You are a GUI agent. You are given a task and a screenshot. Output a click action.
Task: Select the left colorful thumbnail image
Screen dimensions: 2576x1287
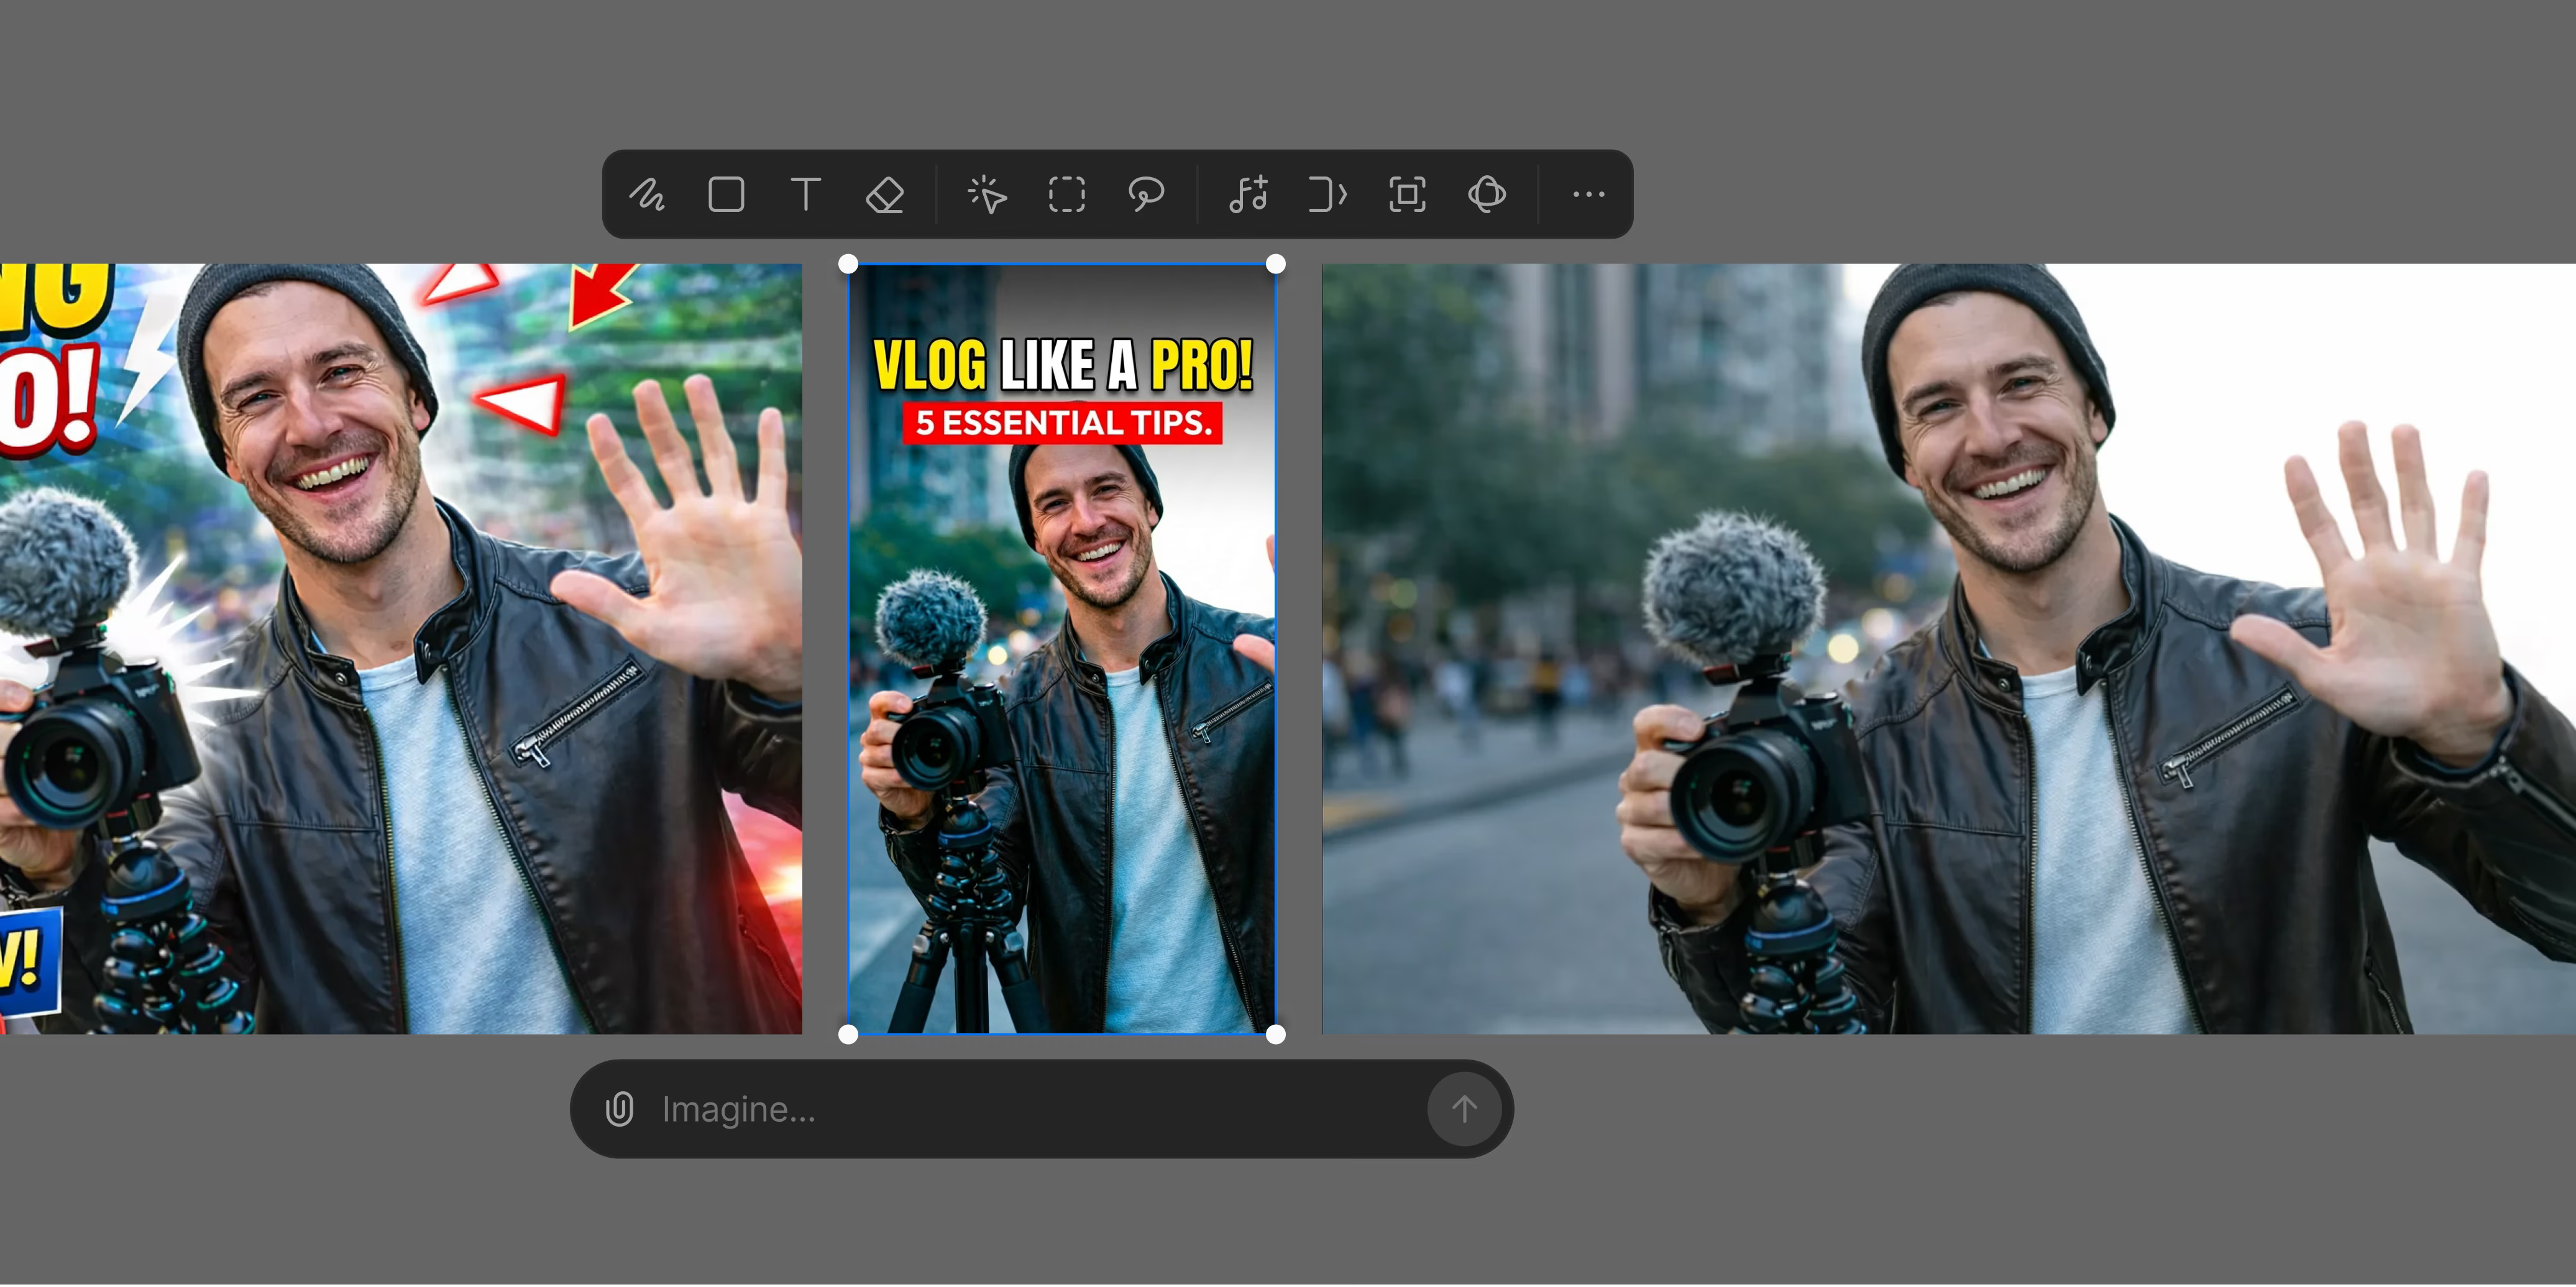(x=400, y=649)
